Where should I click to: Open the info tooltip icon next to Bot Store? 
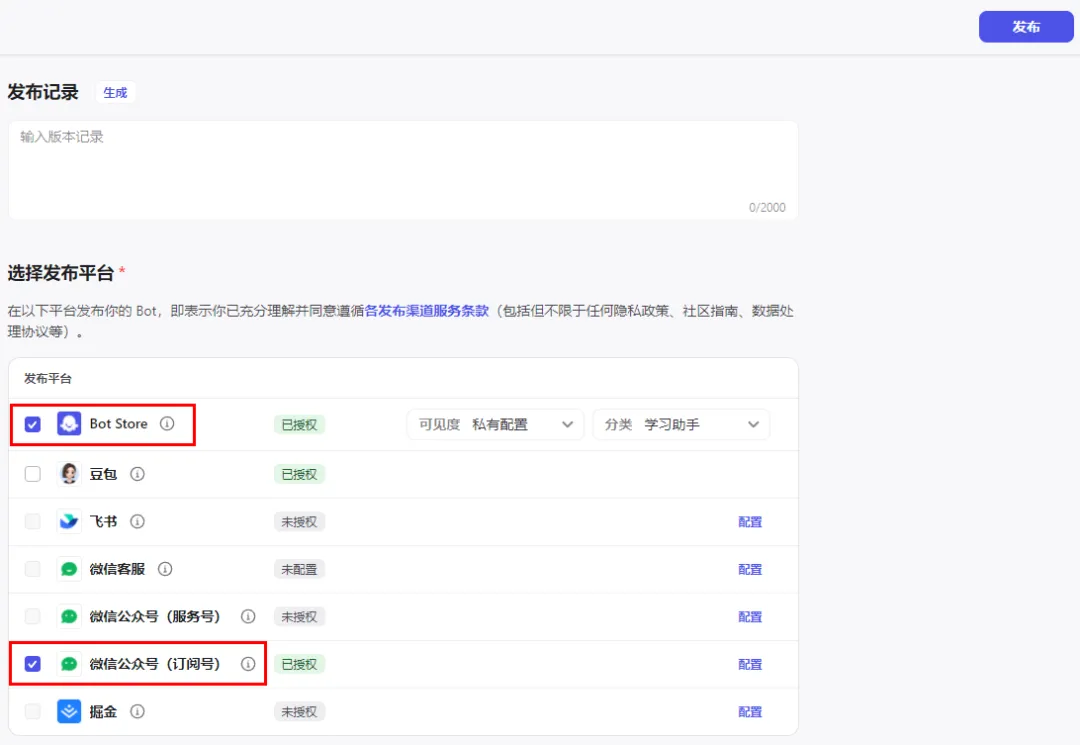click(165, 424)
